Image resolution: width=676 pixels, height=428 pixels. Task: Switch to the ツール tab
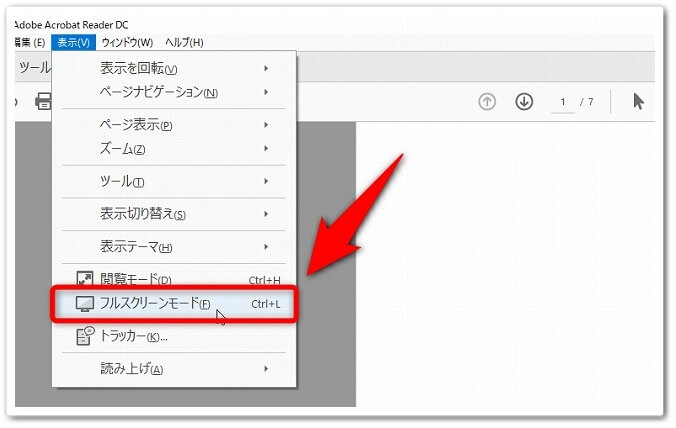[x=34, y=67]
